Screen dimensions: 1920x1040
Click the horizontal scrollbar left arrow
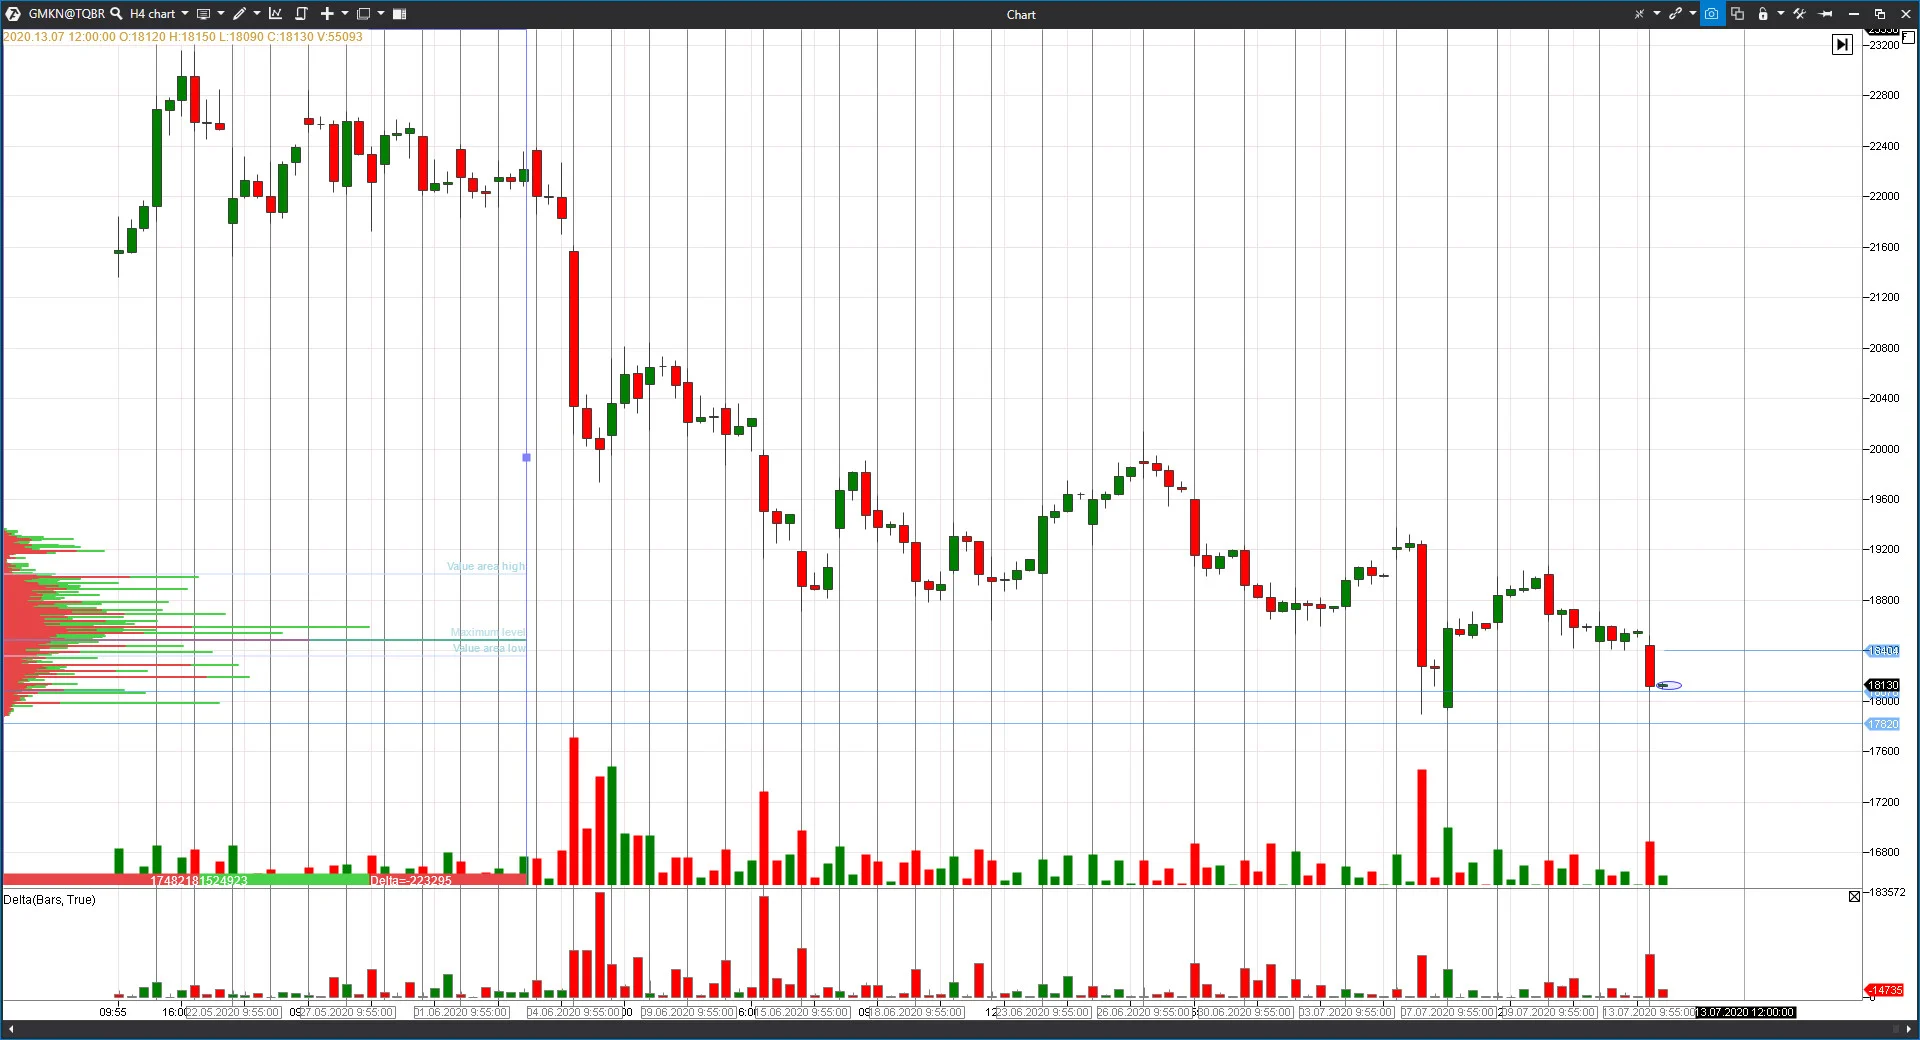click(x=10, y=1029)
